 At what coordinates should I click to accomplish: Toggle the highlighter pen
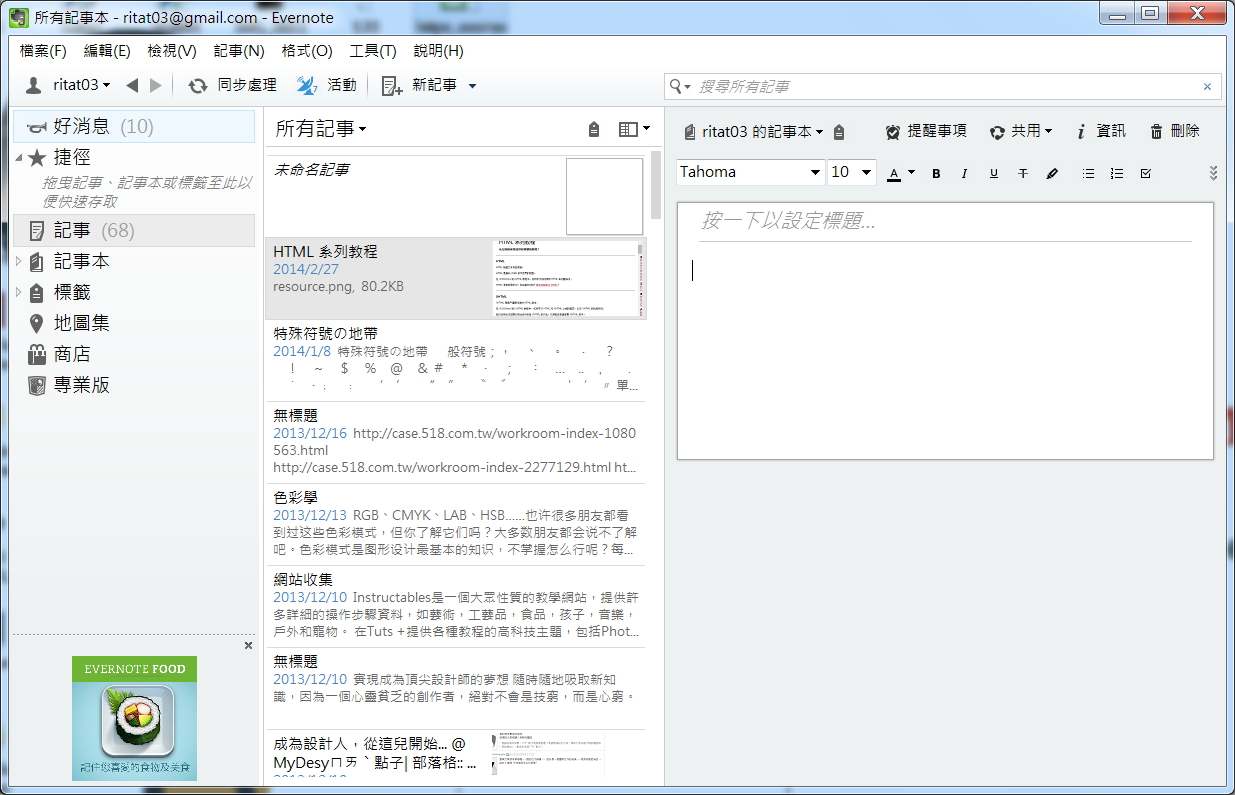click(1052, 173)
